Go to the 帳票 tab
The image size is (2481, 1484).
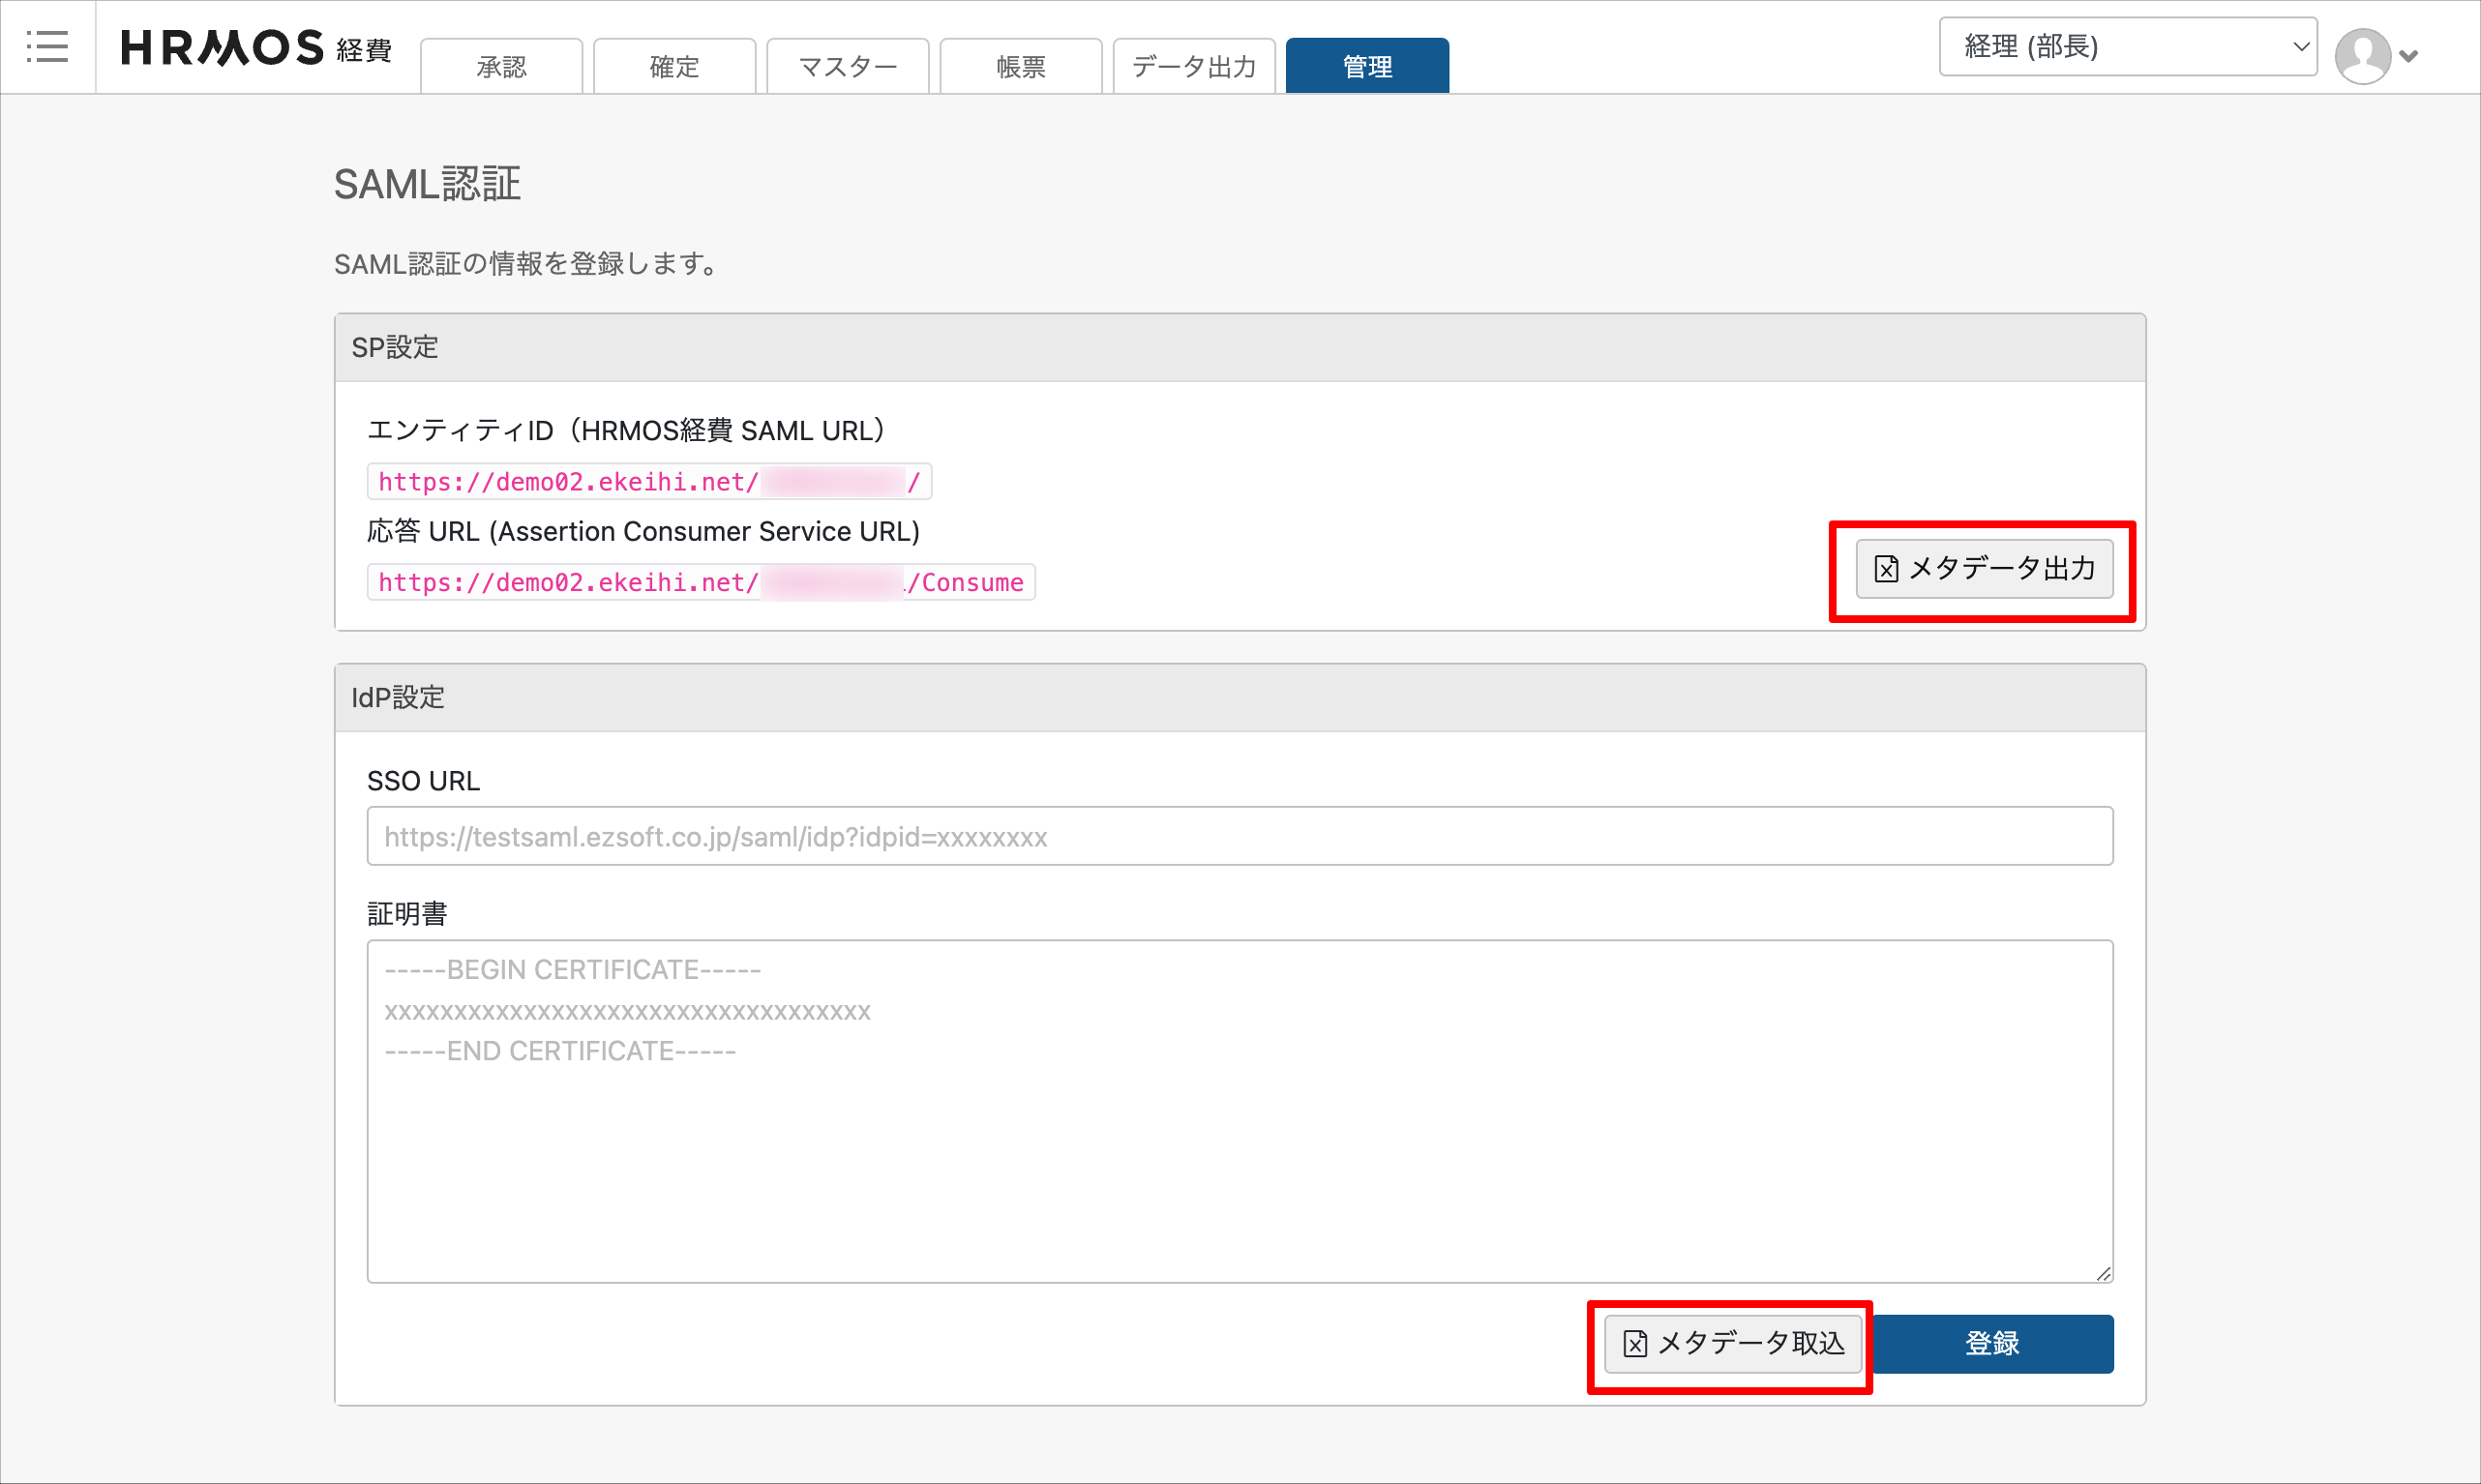(x=1020, y=67)
